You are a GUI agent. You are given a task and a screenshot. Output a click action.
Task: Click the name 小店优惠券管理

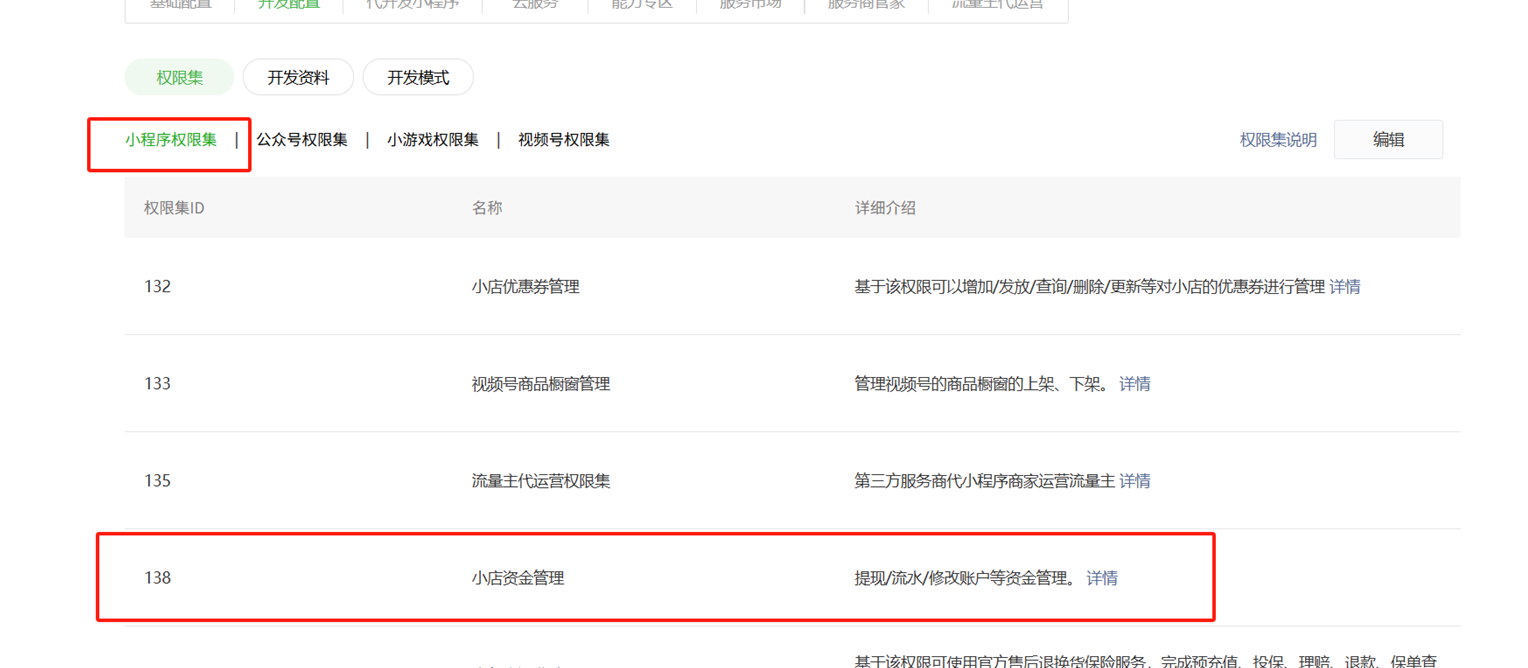[x=526, y=287]
